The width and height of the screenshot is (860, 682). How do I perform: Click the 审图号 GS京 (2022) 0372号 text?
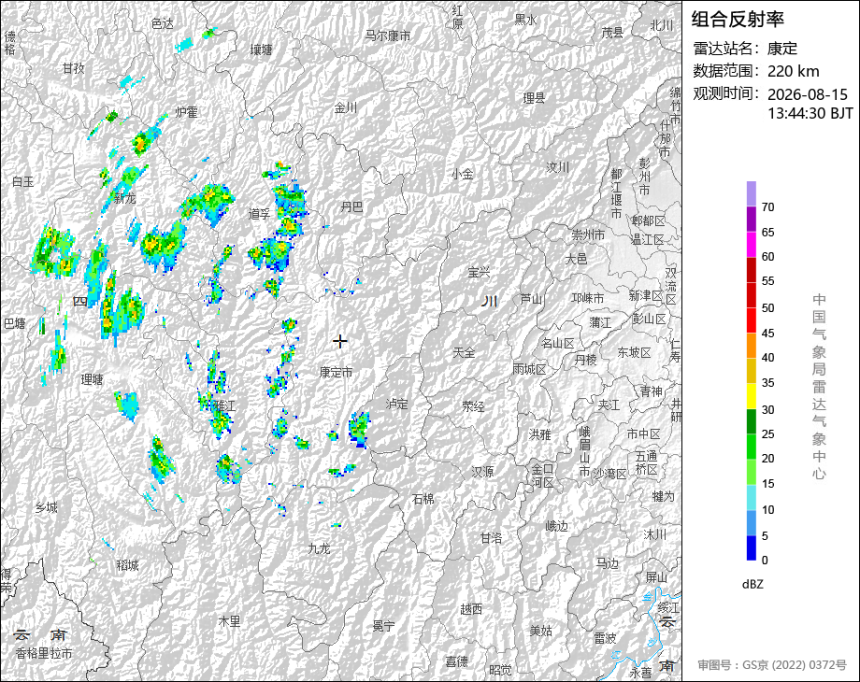[x=772, y=664]
